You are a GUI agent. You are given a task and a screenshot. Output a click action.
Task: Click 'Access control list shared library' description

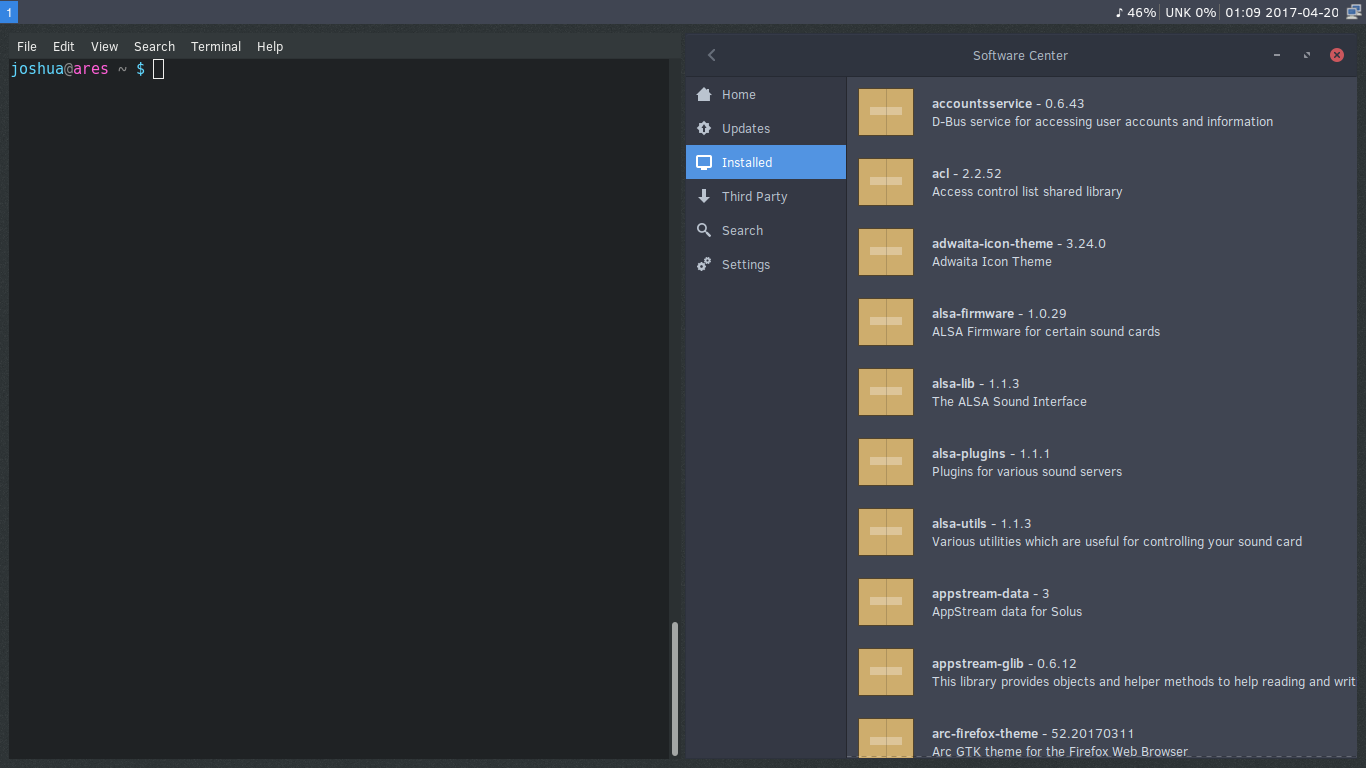click(x=1027, y=192)
